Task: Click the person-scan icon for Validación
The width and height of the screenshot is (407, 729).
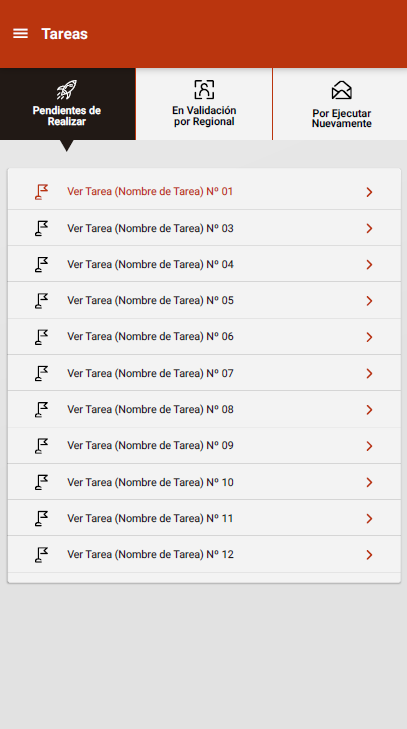Action: click(204, 89)
